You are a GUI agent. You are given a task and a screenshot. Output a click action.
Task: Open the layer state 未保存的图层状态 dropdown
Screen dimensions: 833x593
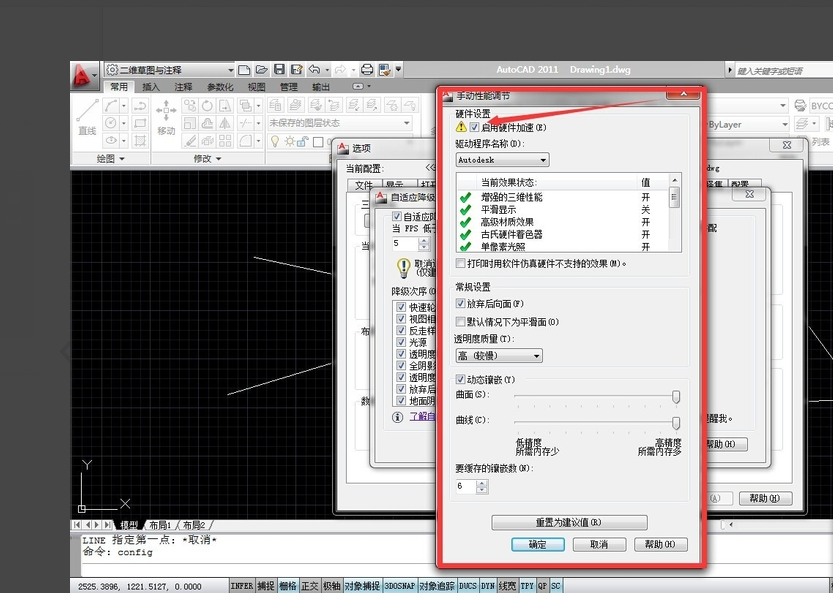[339, 123]
